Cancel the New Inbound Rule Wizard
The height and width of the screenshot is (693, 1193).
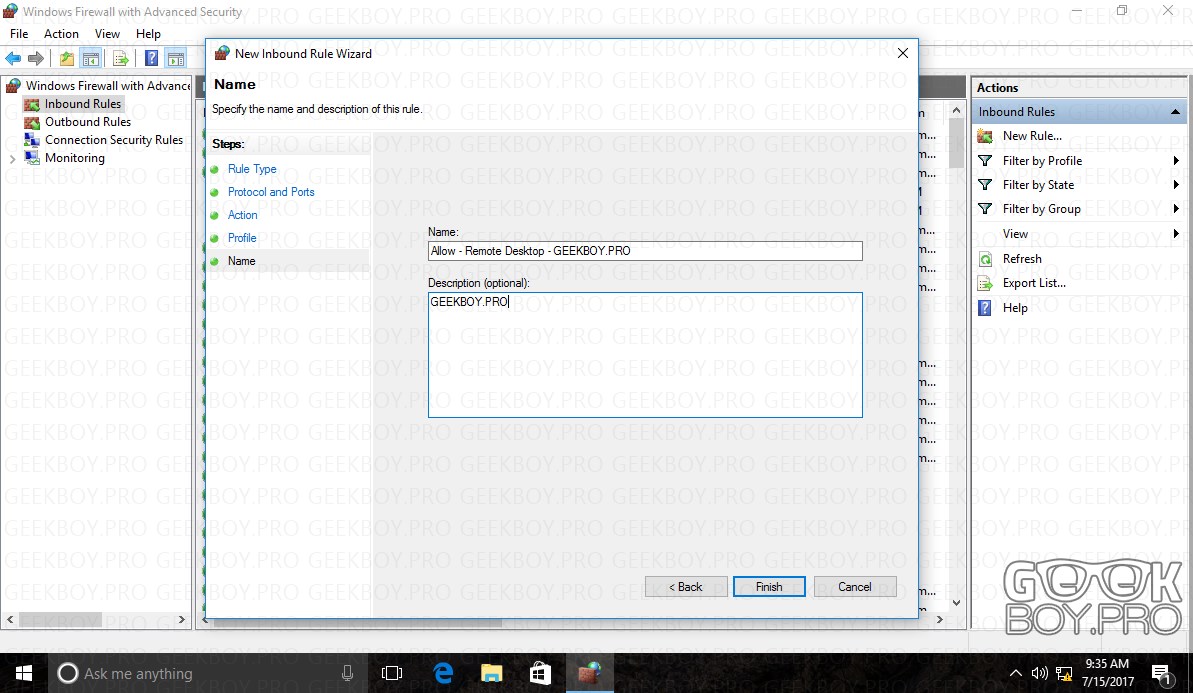[x=854, y=587]
